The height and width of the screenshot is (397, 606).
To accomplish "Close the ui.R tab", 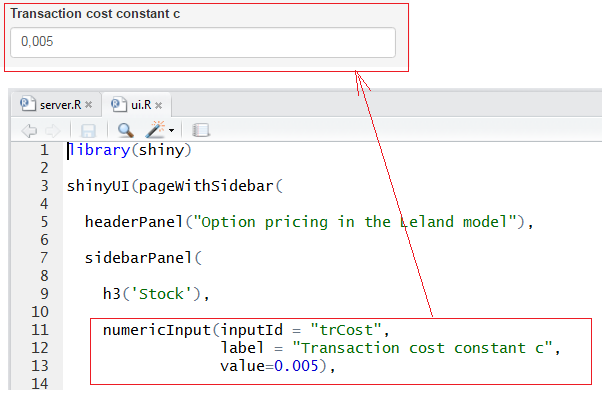I will point(158,105).
